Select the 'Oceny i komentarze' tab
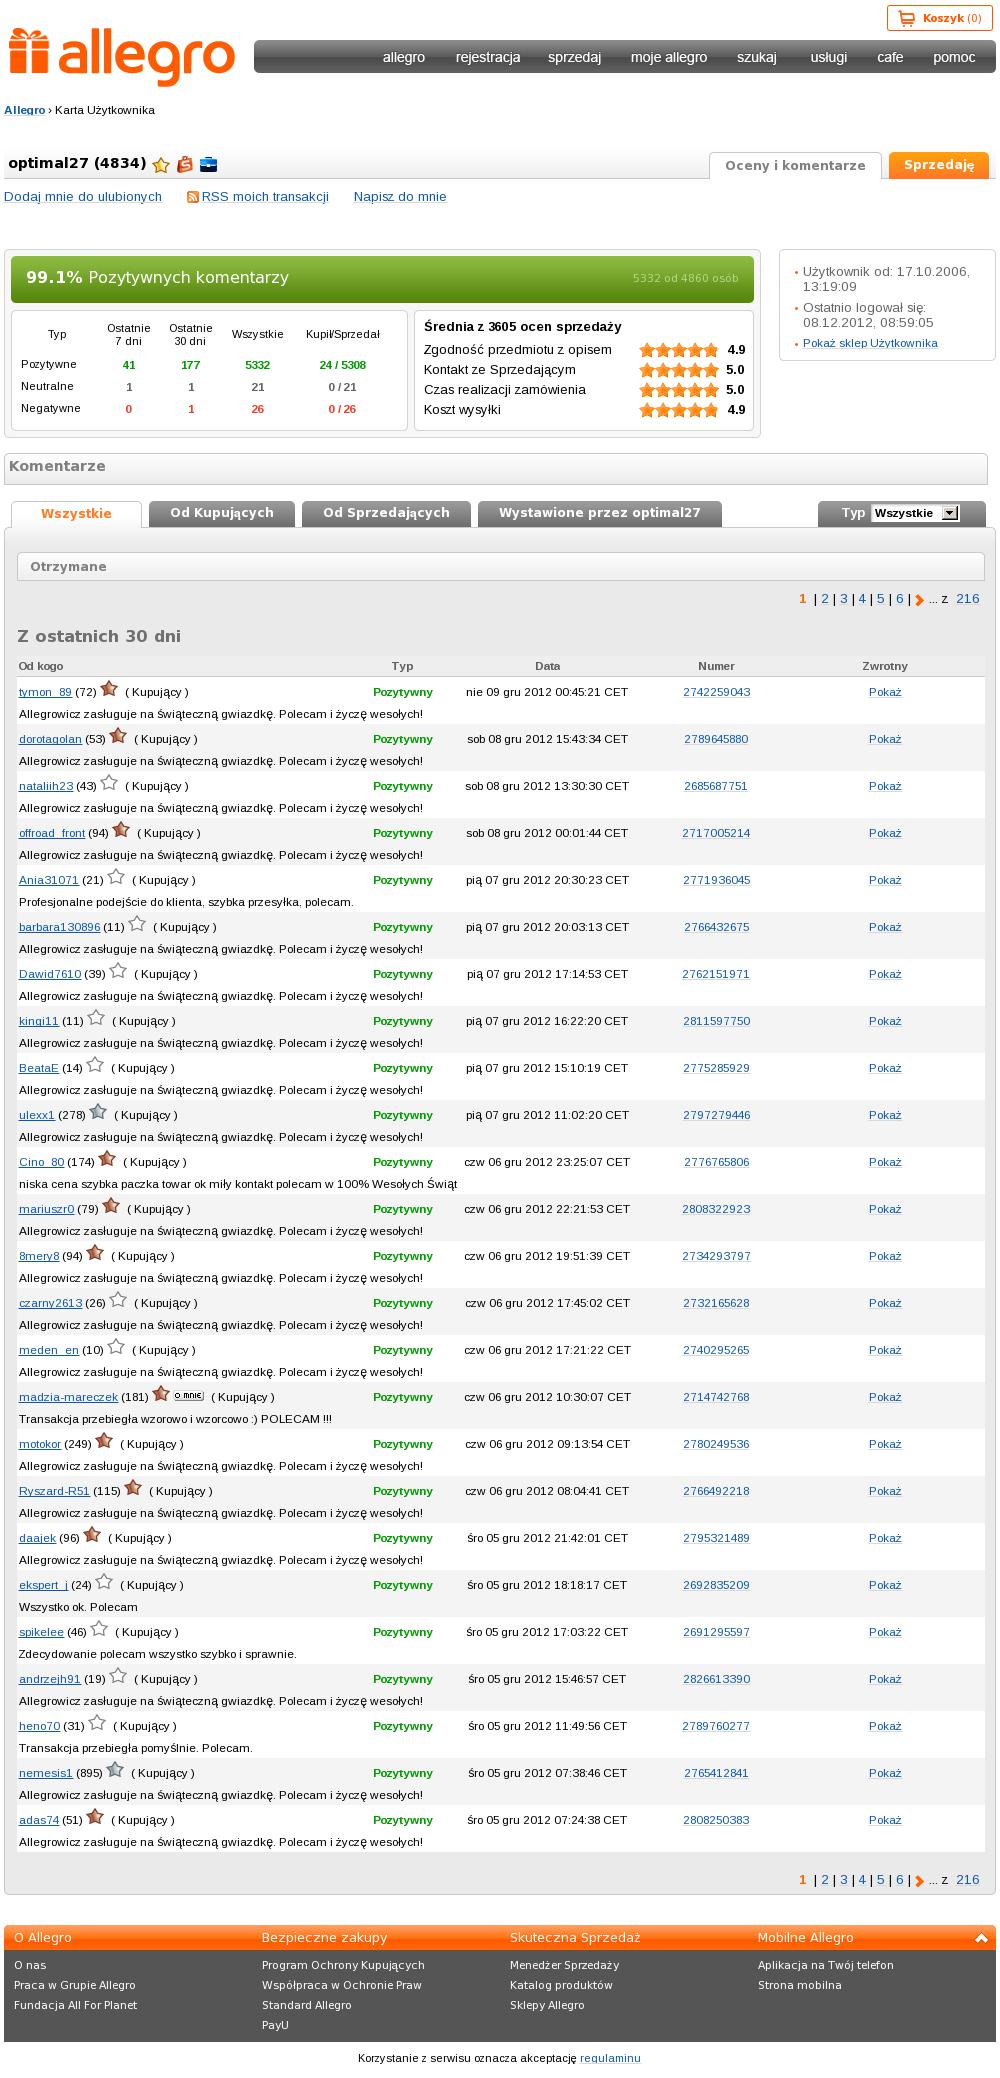The width and height of the screenshot is (1000, 2078). pyautogui.click(x=795, y=166)
